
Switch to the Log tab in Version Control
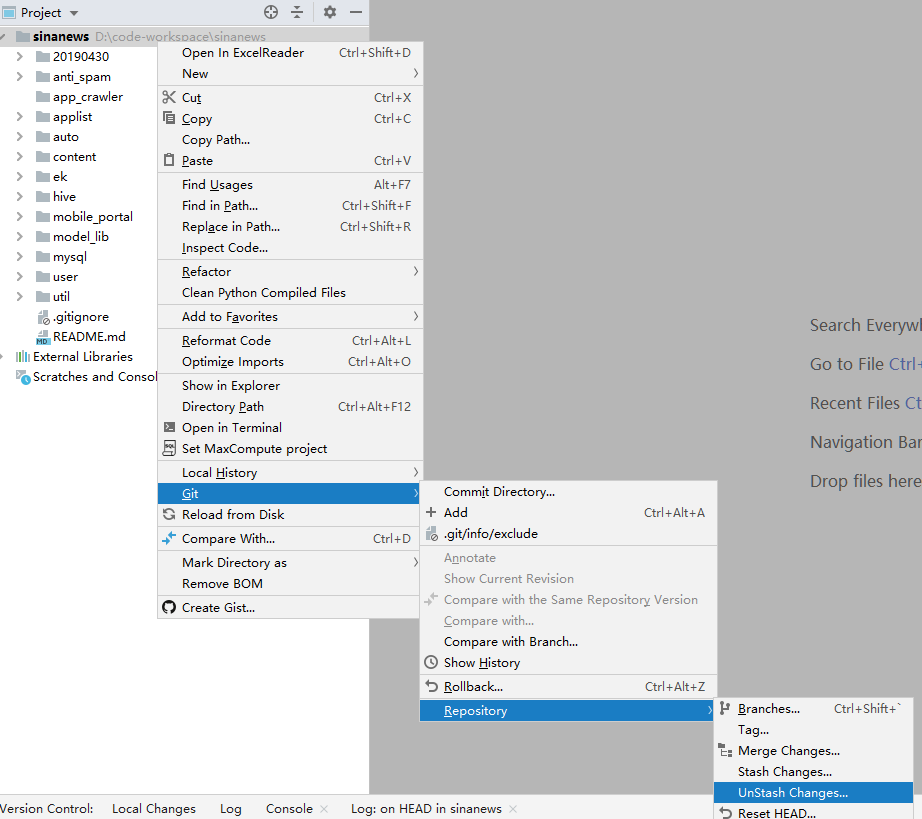tap(230, 808)
